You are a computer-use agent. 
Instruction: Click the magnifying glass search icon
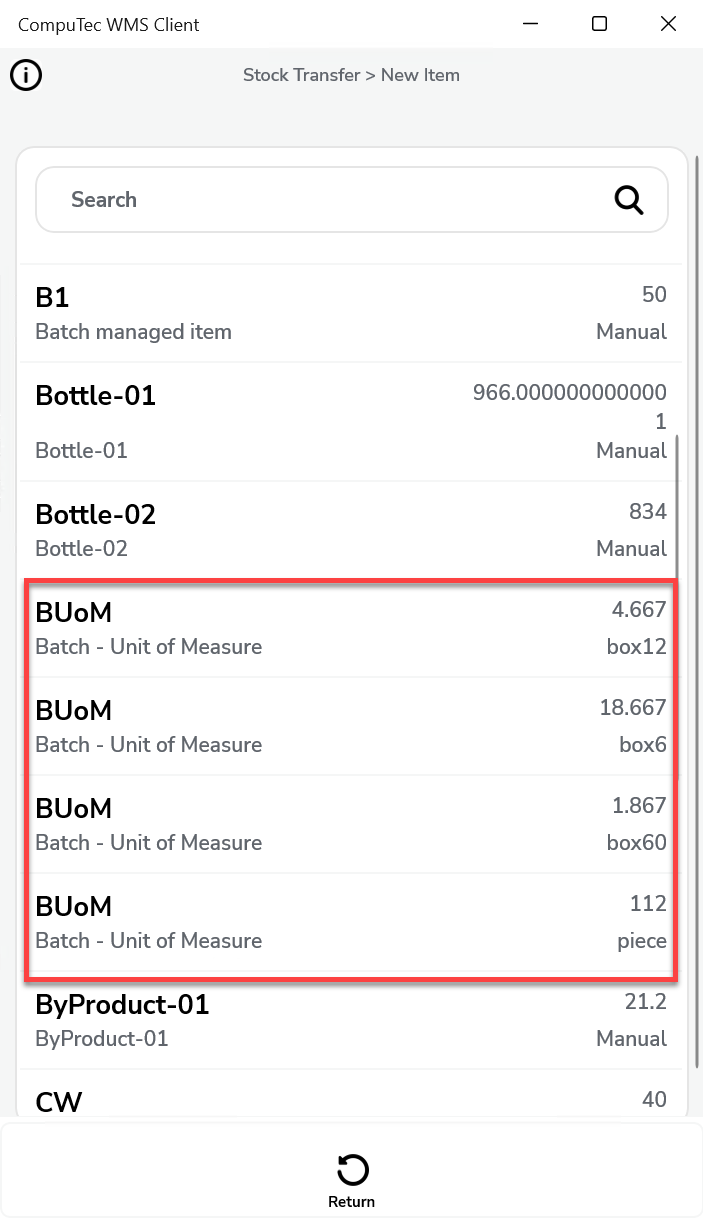628,200
